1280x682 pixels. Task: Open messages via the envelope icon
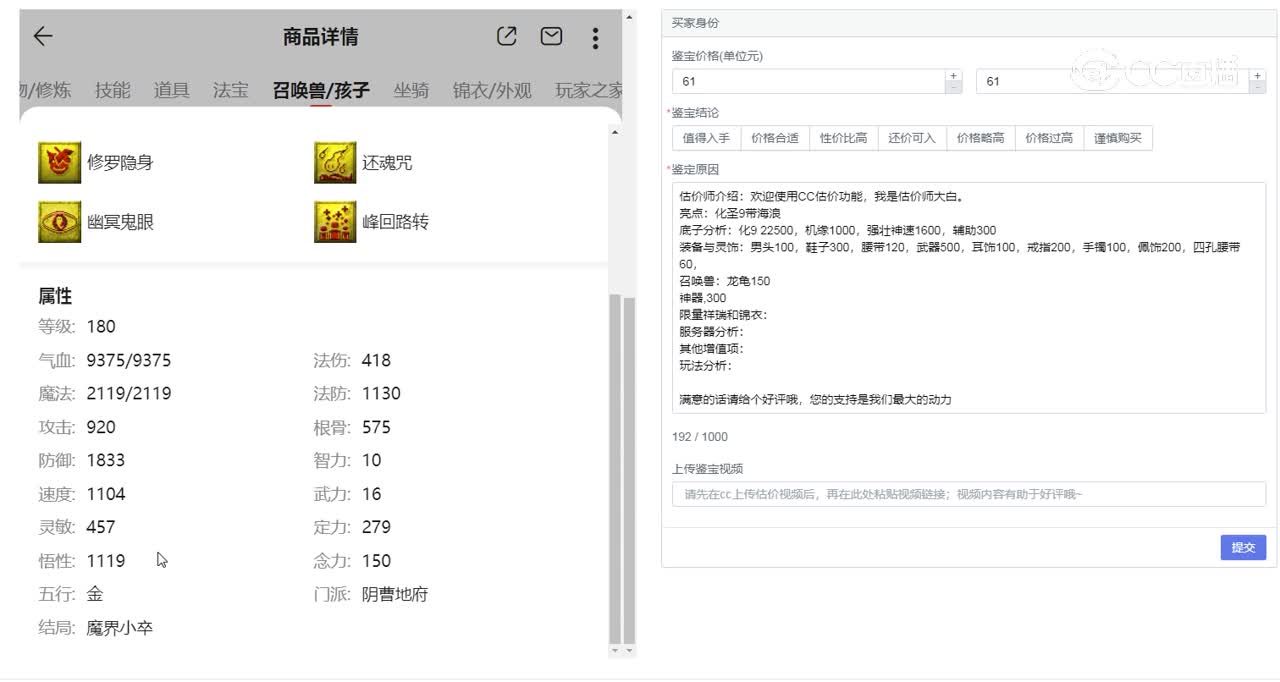point(551,36)
